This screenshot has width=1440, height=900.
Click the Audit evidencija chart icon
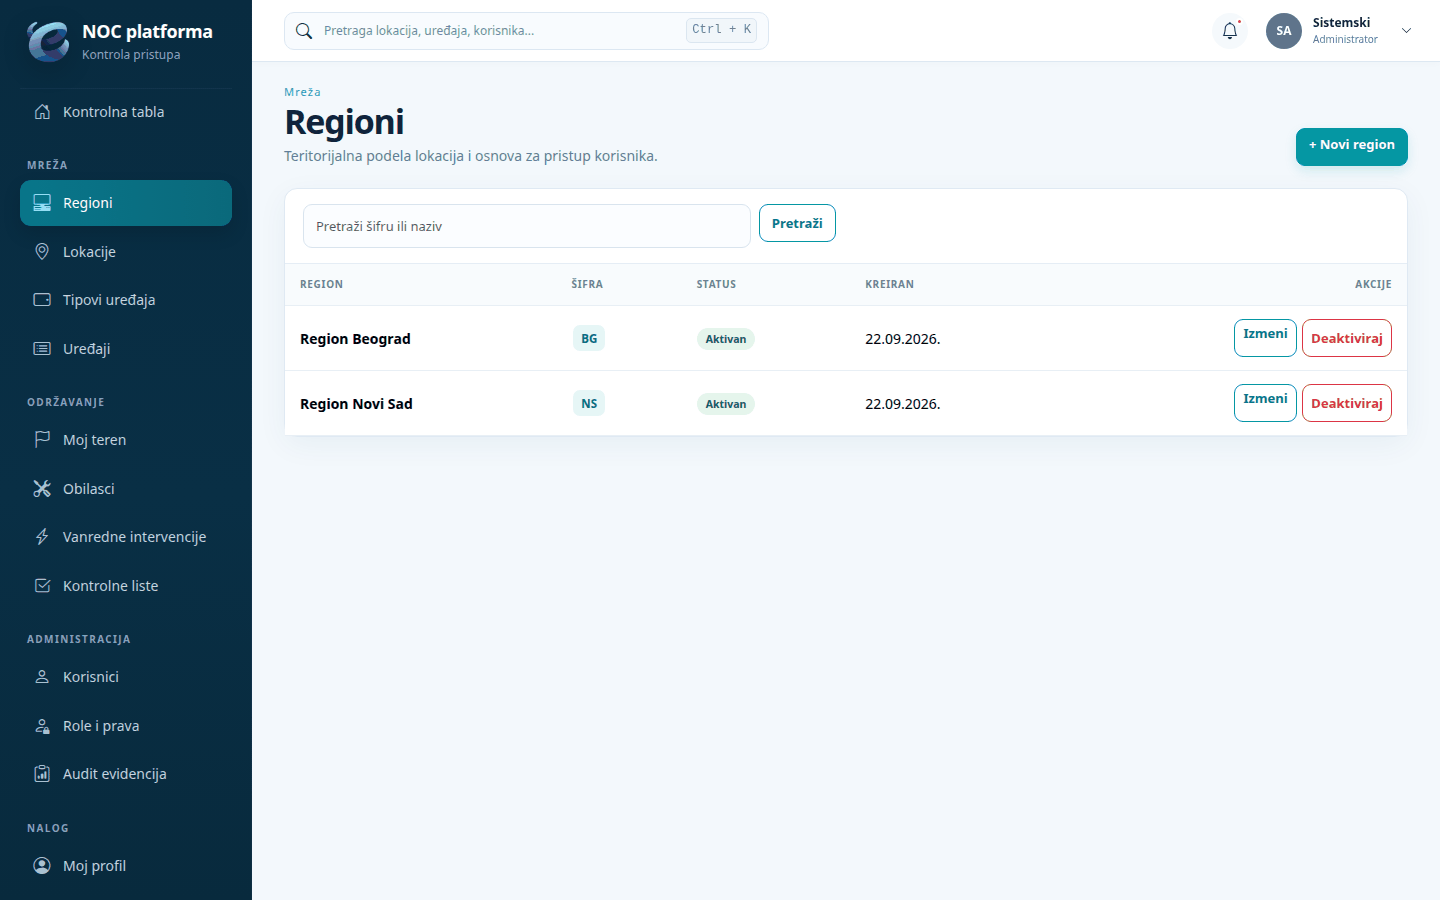pyautogui.click(x=42, y=774)
